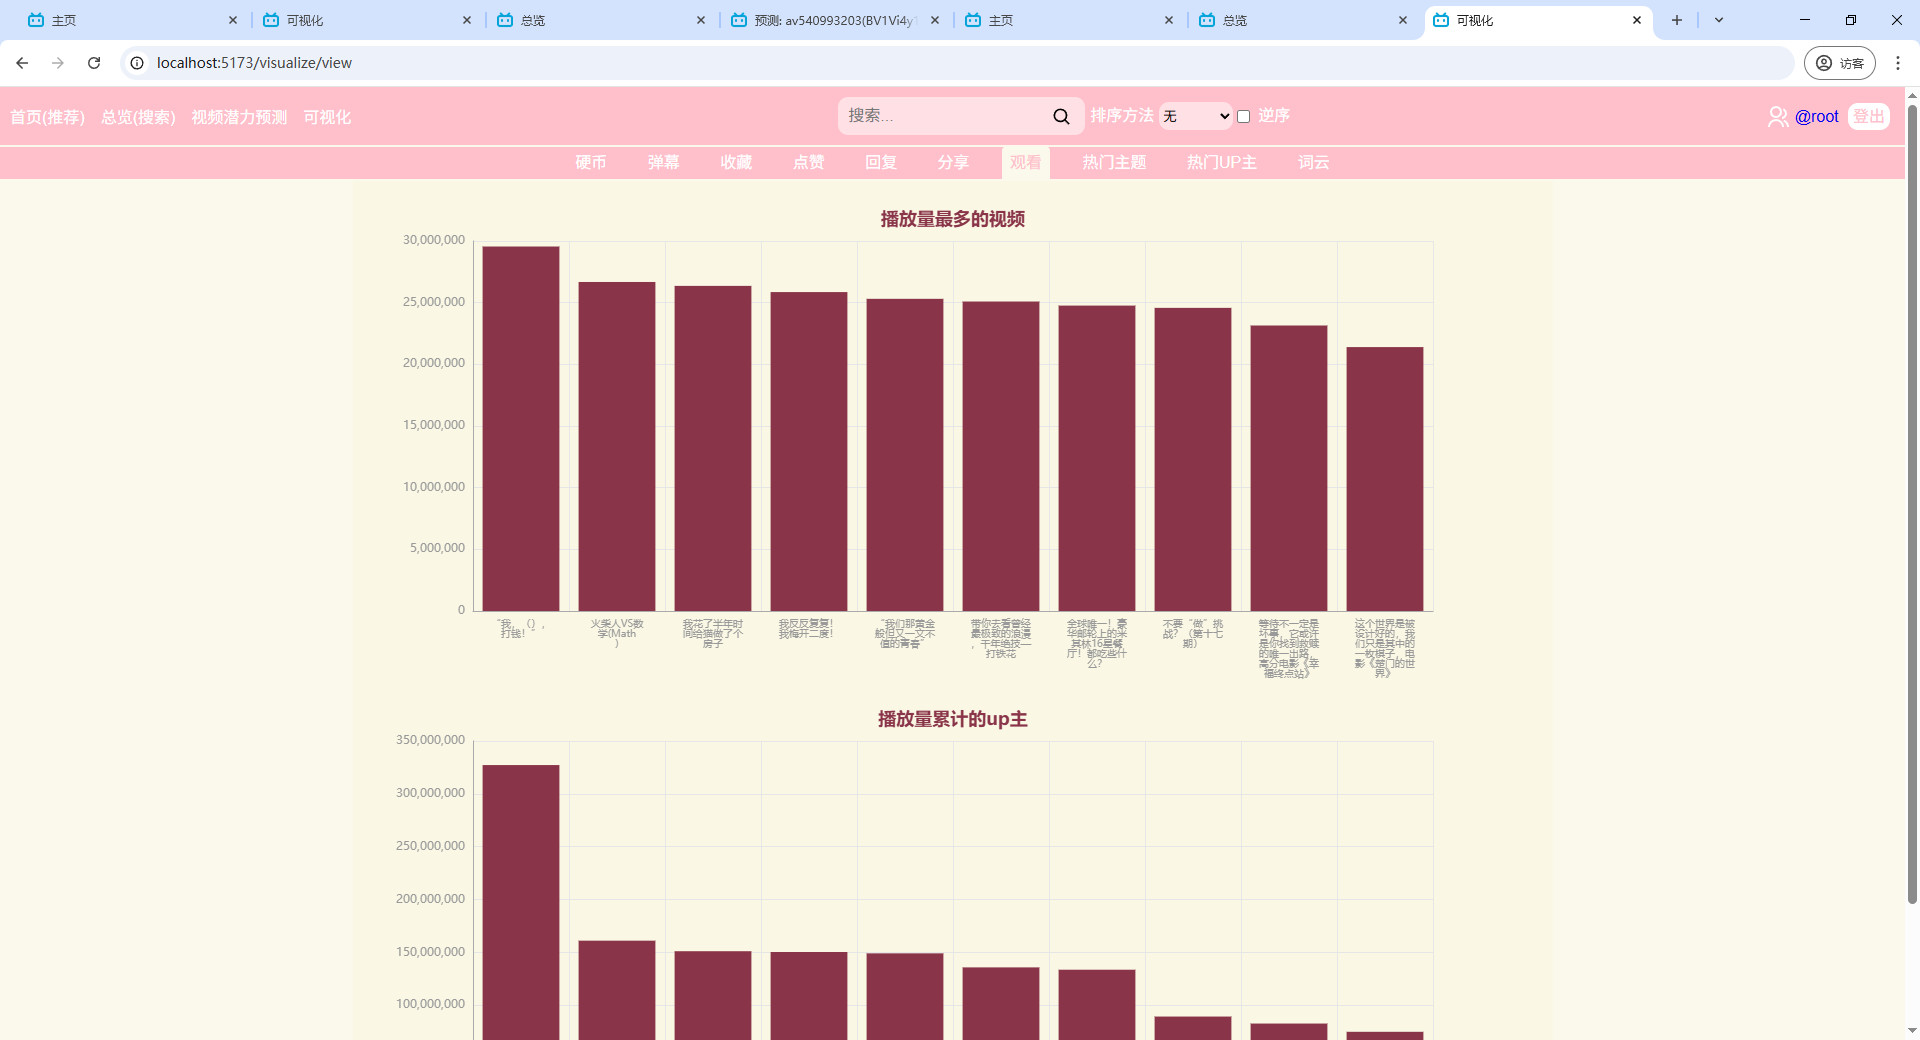
Task: Click the scroll-down arrow of page scrollbar
Action: [1912, 1030]
